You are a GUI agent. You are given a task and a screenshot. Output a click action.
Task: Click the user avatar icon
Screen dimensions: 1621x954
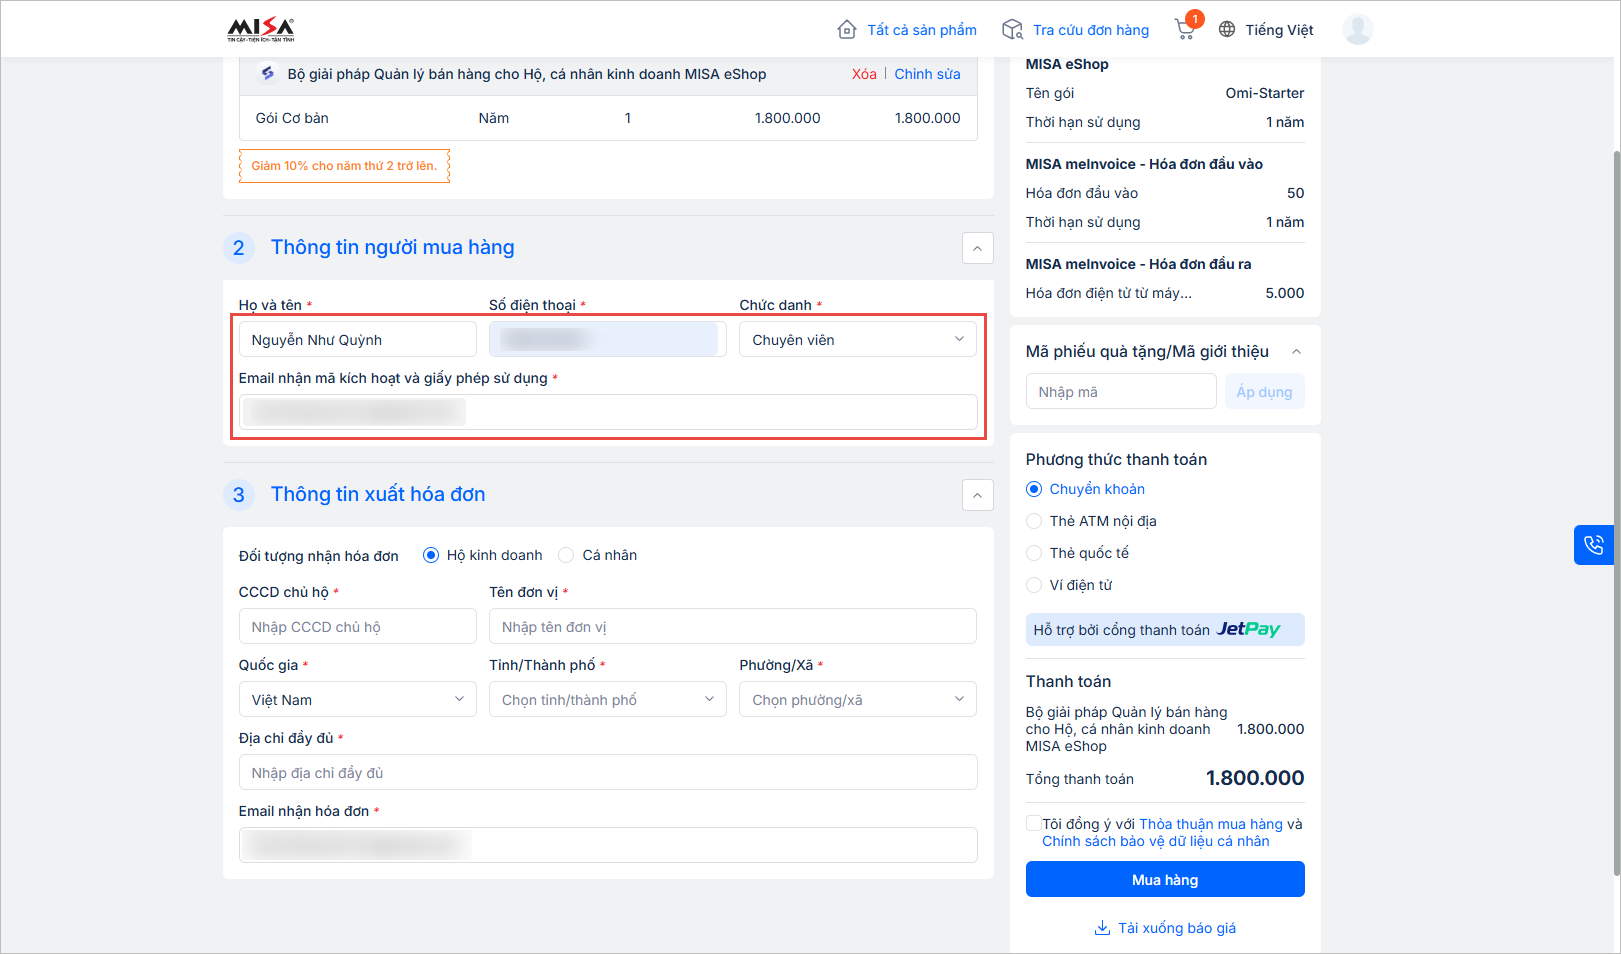pos(1357,29)
